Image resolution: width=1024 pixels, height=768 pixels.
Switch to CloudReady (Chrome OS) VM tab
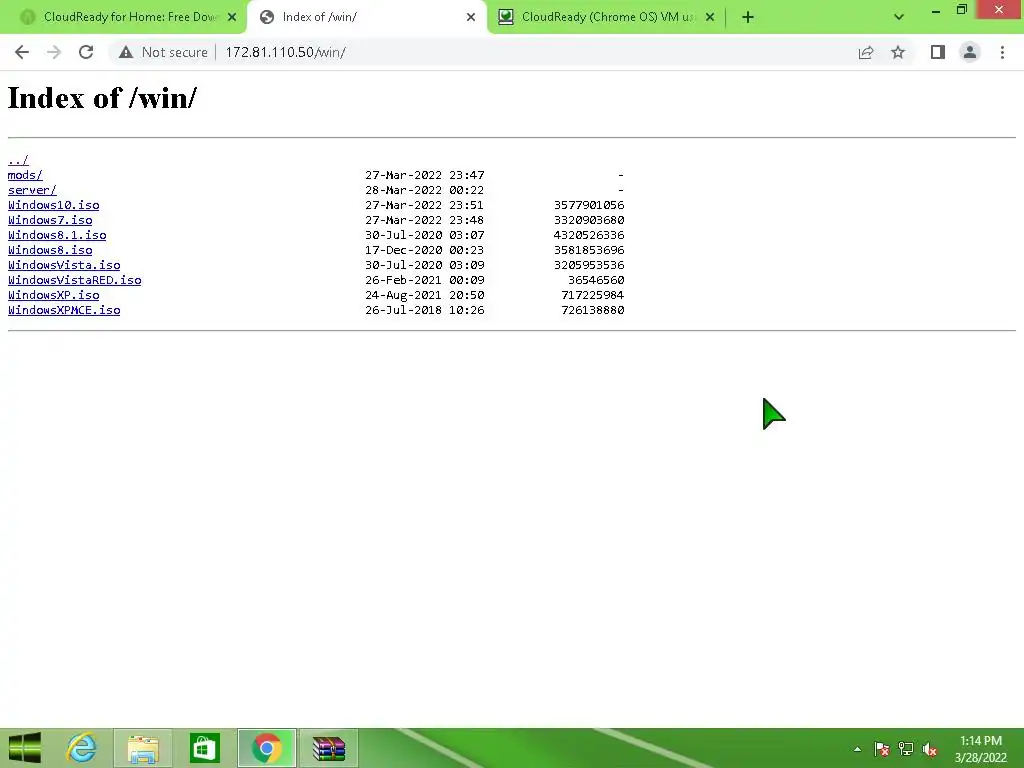pos(606,17)
